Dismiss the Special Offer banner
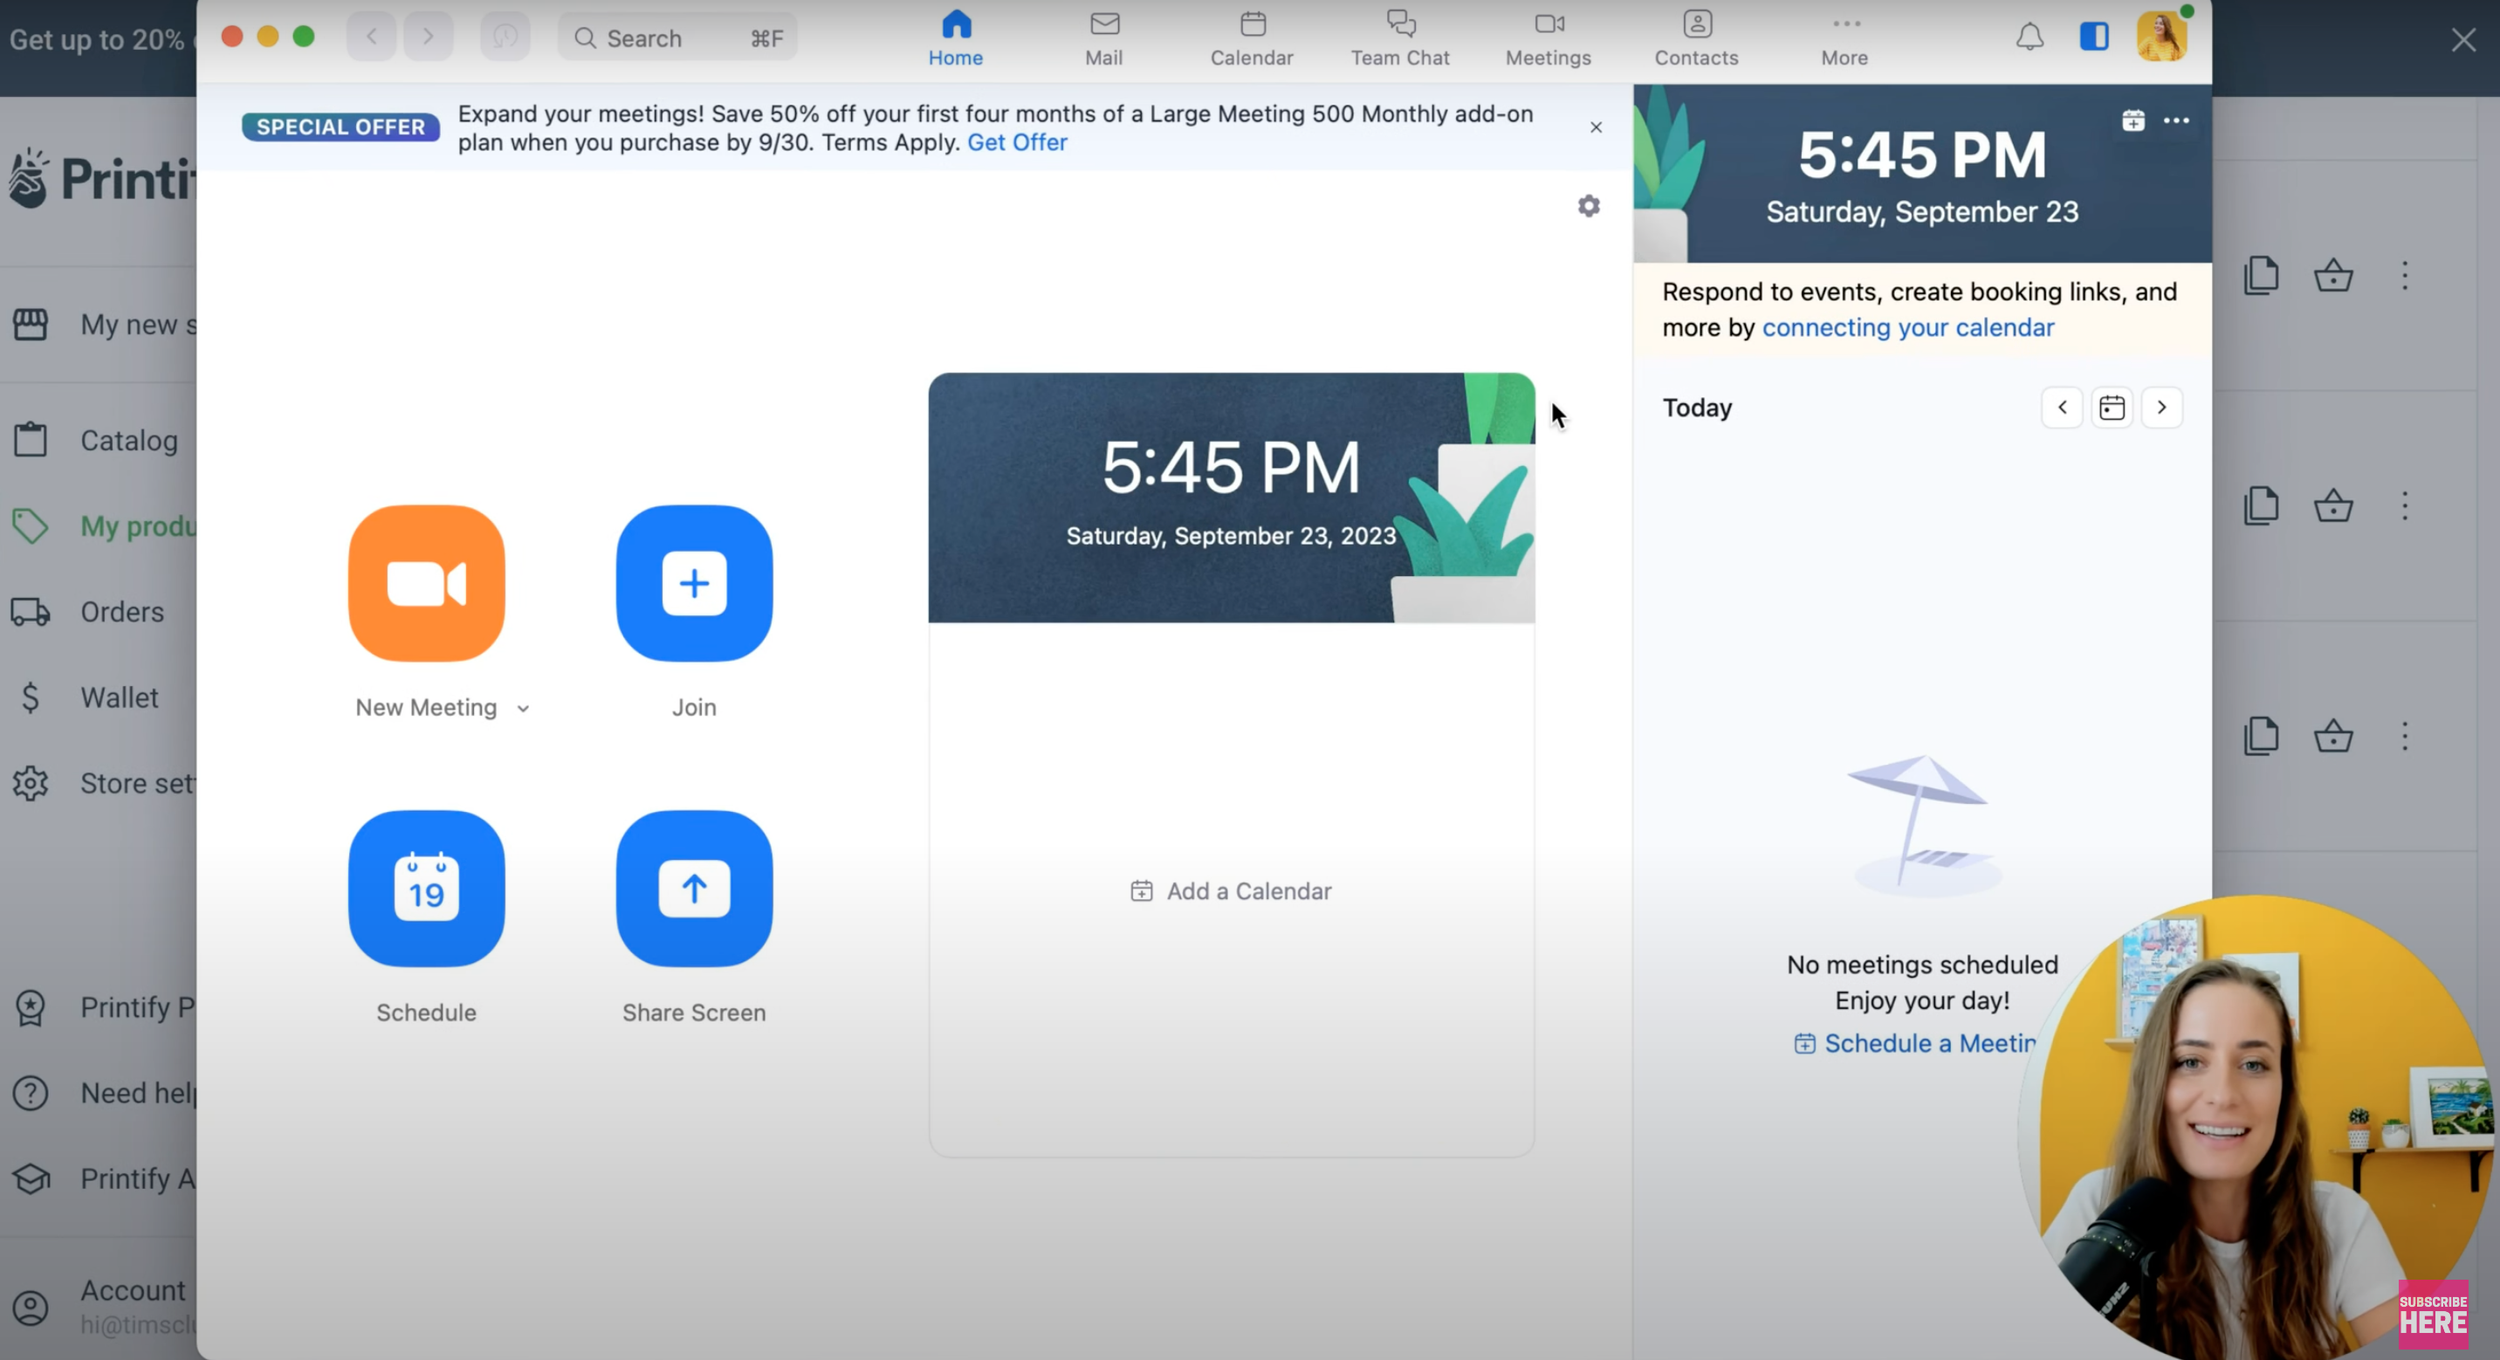Viewport: 2500px width, 1360px height. pyautogui.click(x=1596, y=127)
